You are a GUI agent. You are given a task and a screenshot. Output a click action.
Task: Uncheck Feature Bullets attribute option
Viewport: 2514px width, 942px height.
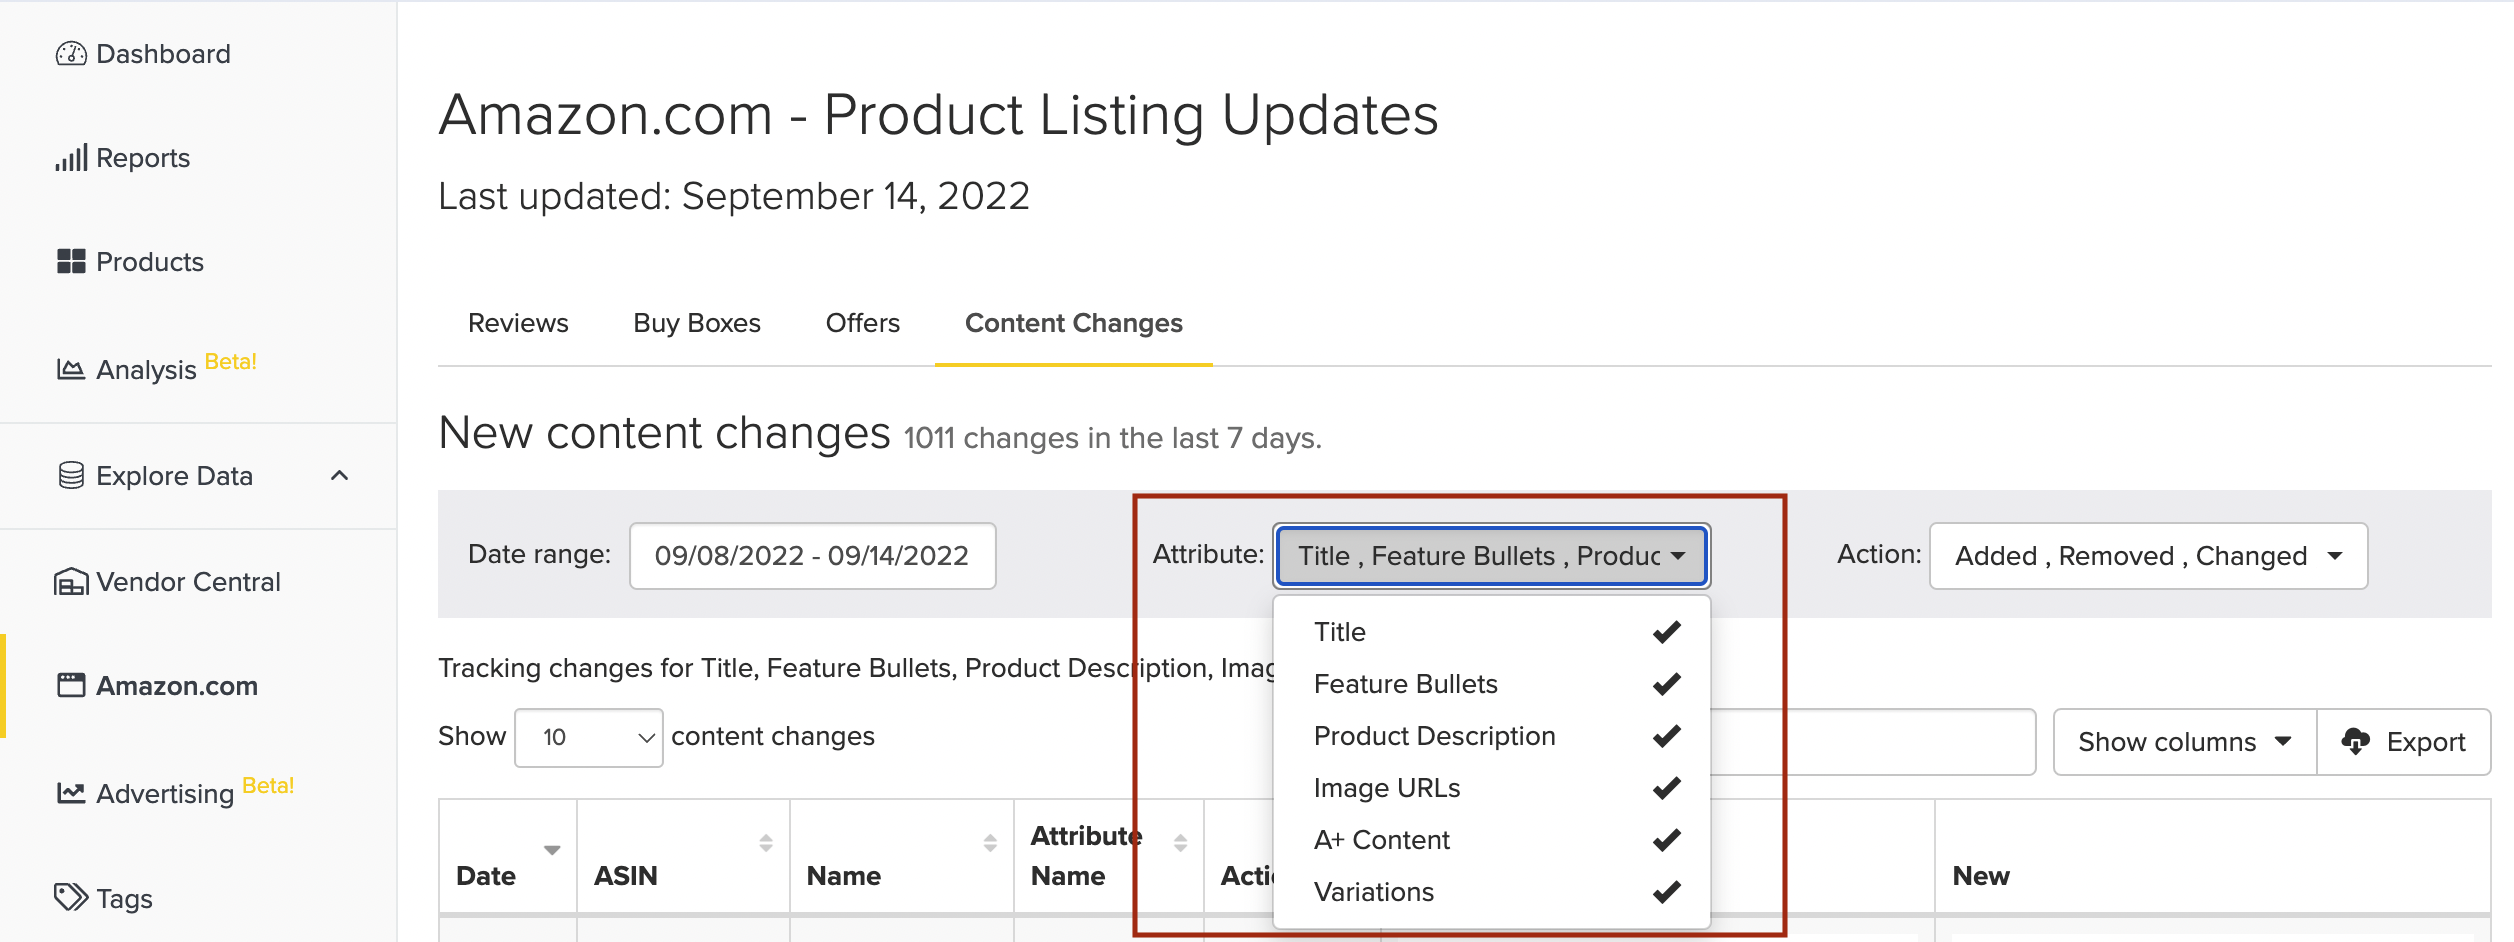[x=1492, y=684]
